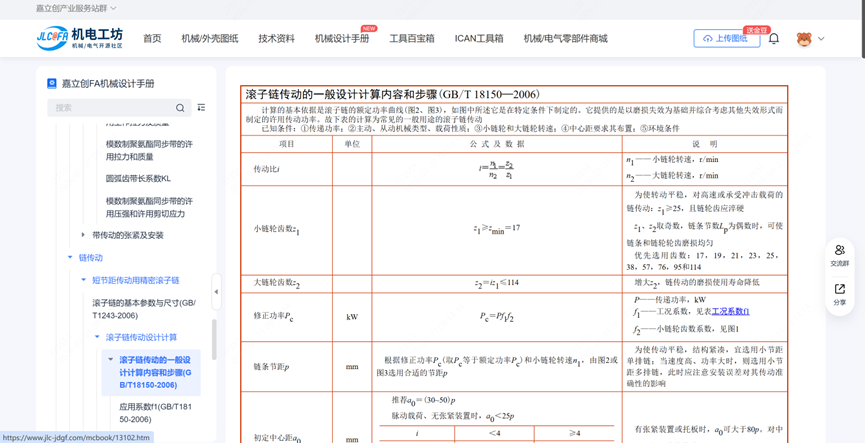Open the 嘉立创产业服务站群 dropdown
The width and height of the screenshot is (865, 443).
[76, 8]
